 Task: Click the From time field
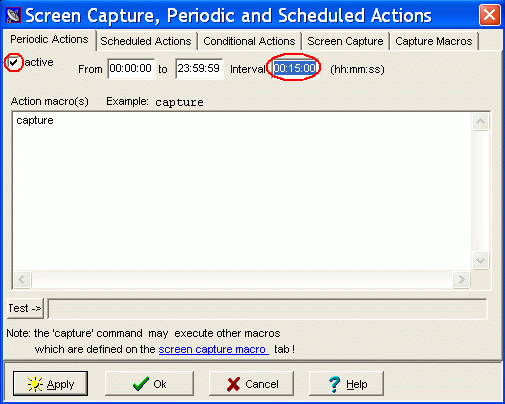131,69
